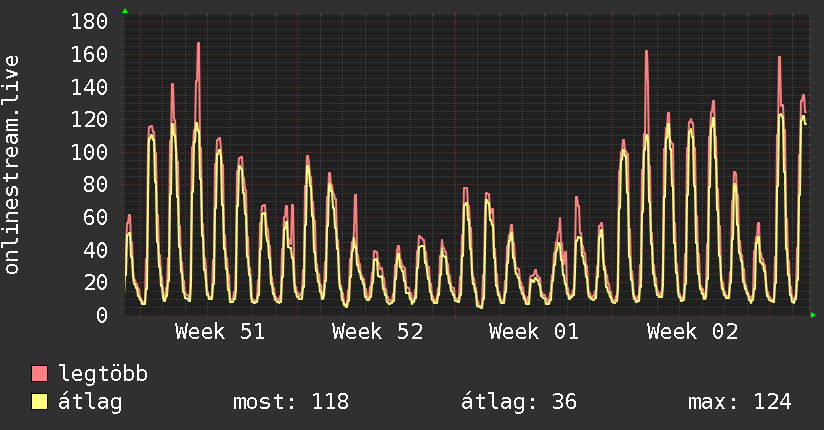Click the átlag: 36 statistic

coord(519,402)
